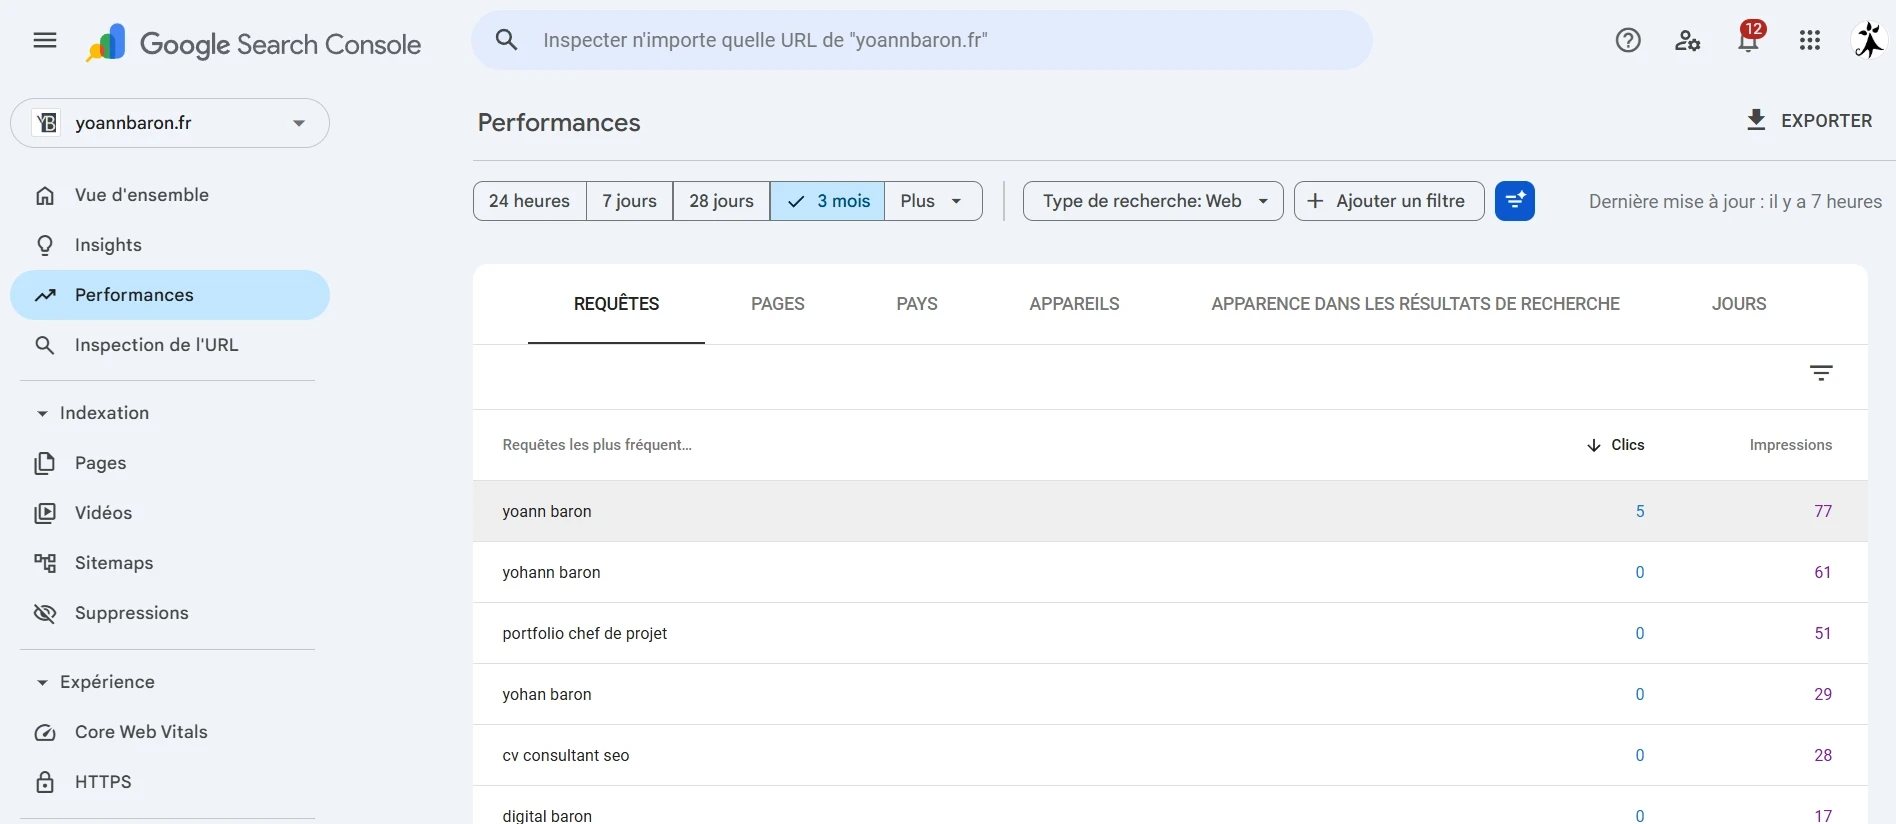Select the 'yoann baron' query row

(1170, 511)
